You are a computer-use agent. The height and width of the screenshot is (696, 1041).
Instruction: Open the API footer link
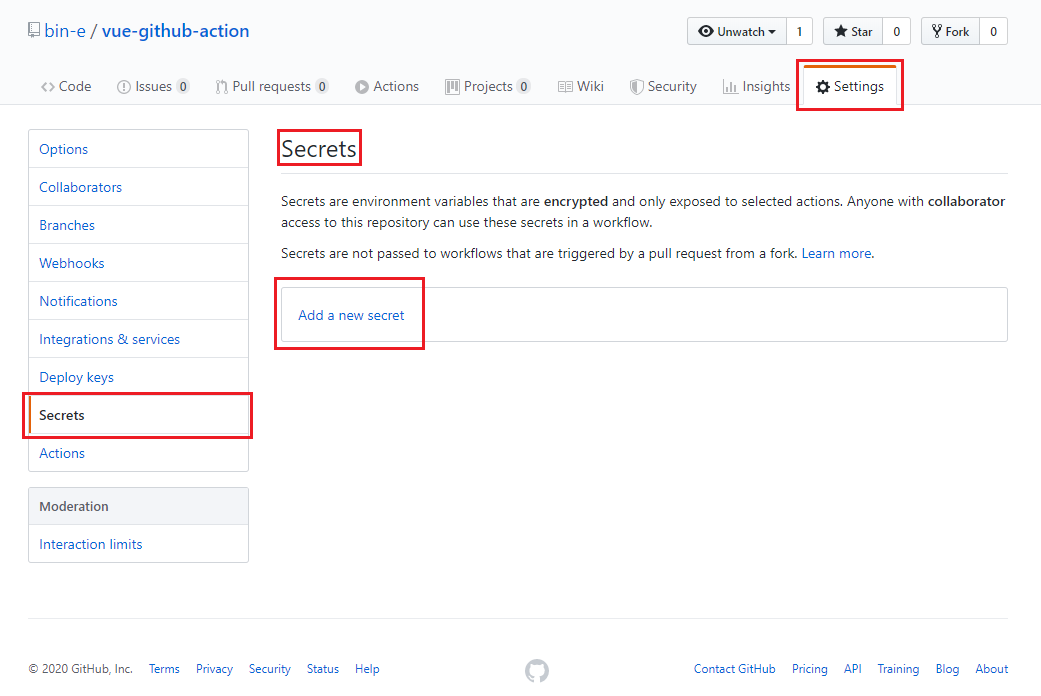(852, 669)
